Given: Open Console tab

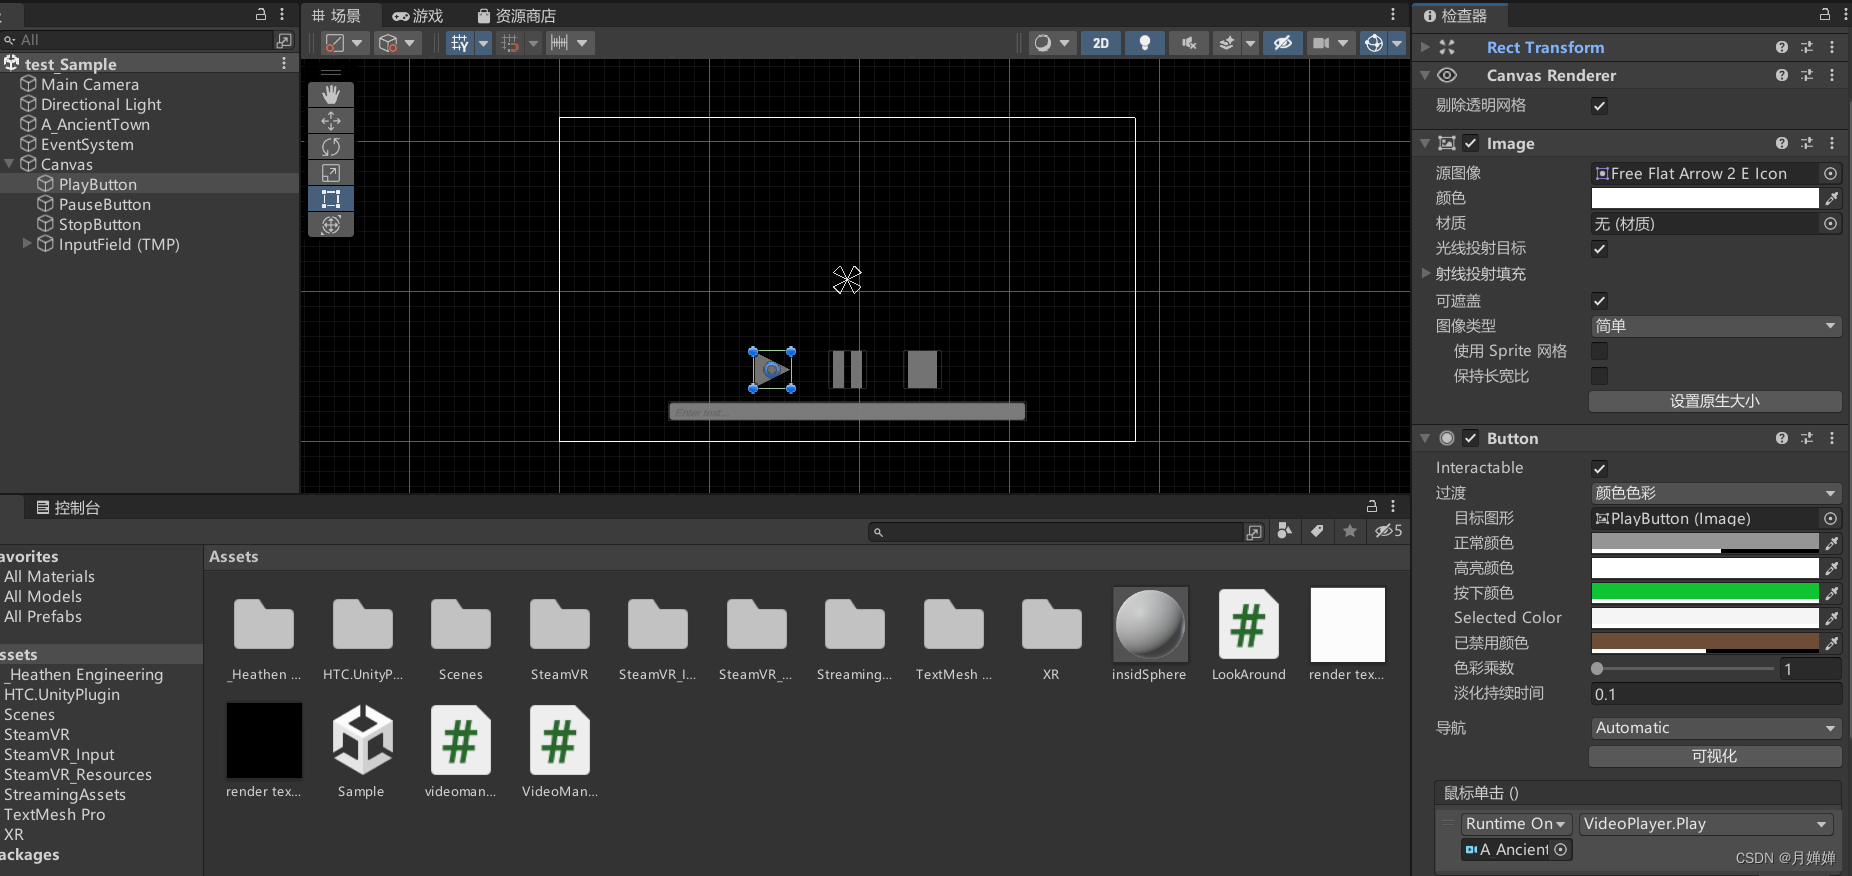Looking at the screenshot, I should (68, 508).
